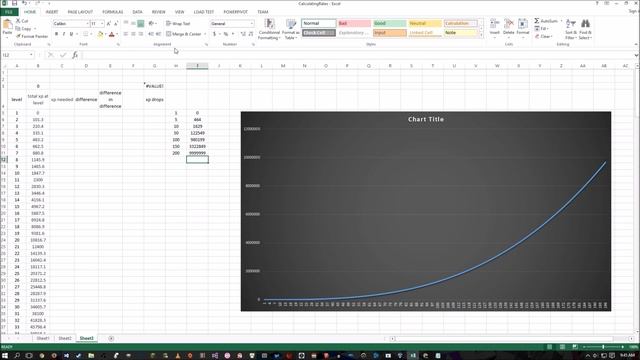The width and height of the screenshot is (640, 360).
Task: Click the Chart Title text
Action: [426, 119]
